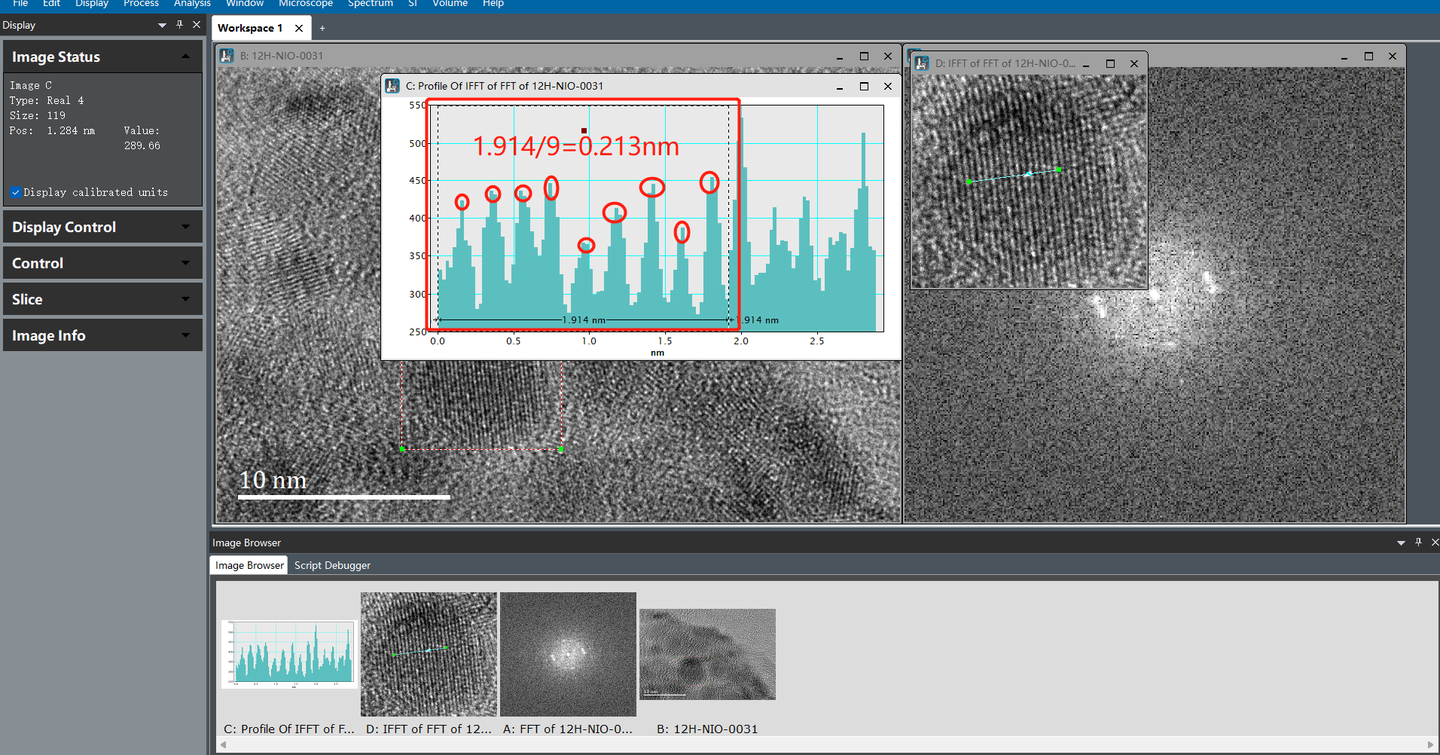Select the B: 12H-NIO-0031 thumbnail in browser
Screen dimensions: 1440x755
click(x=707, y=653)
